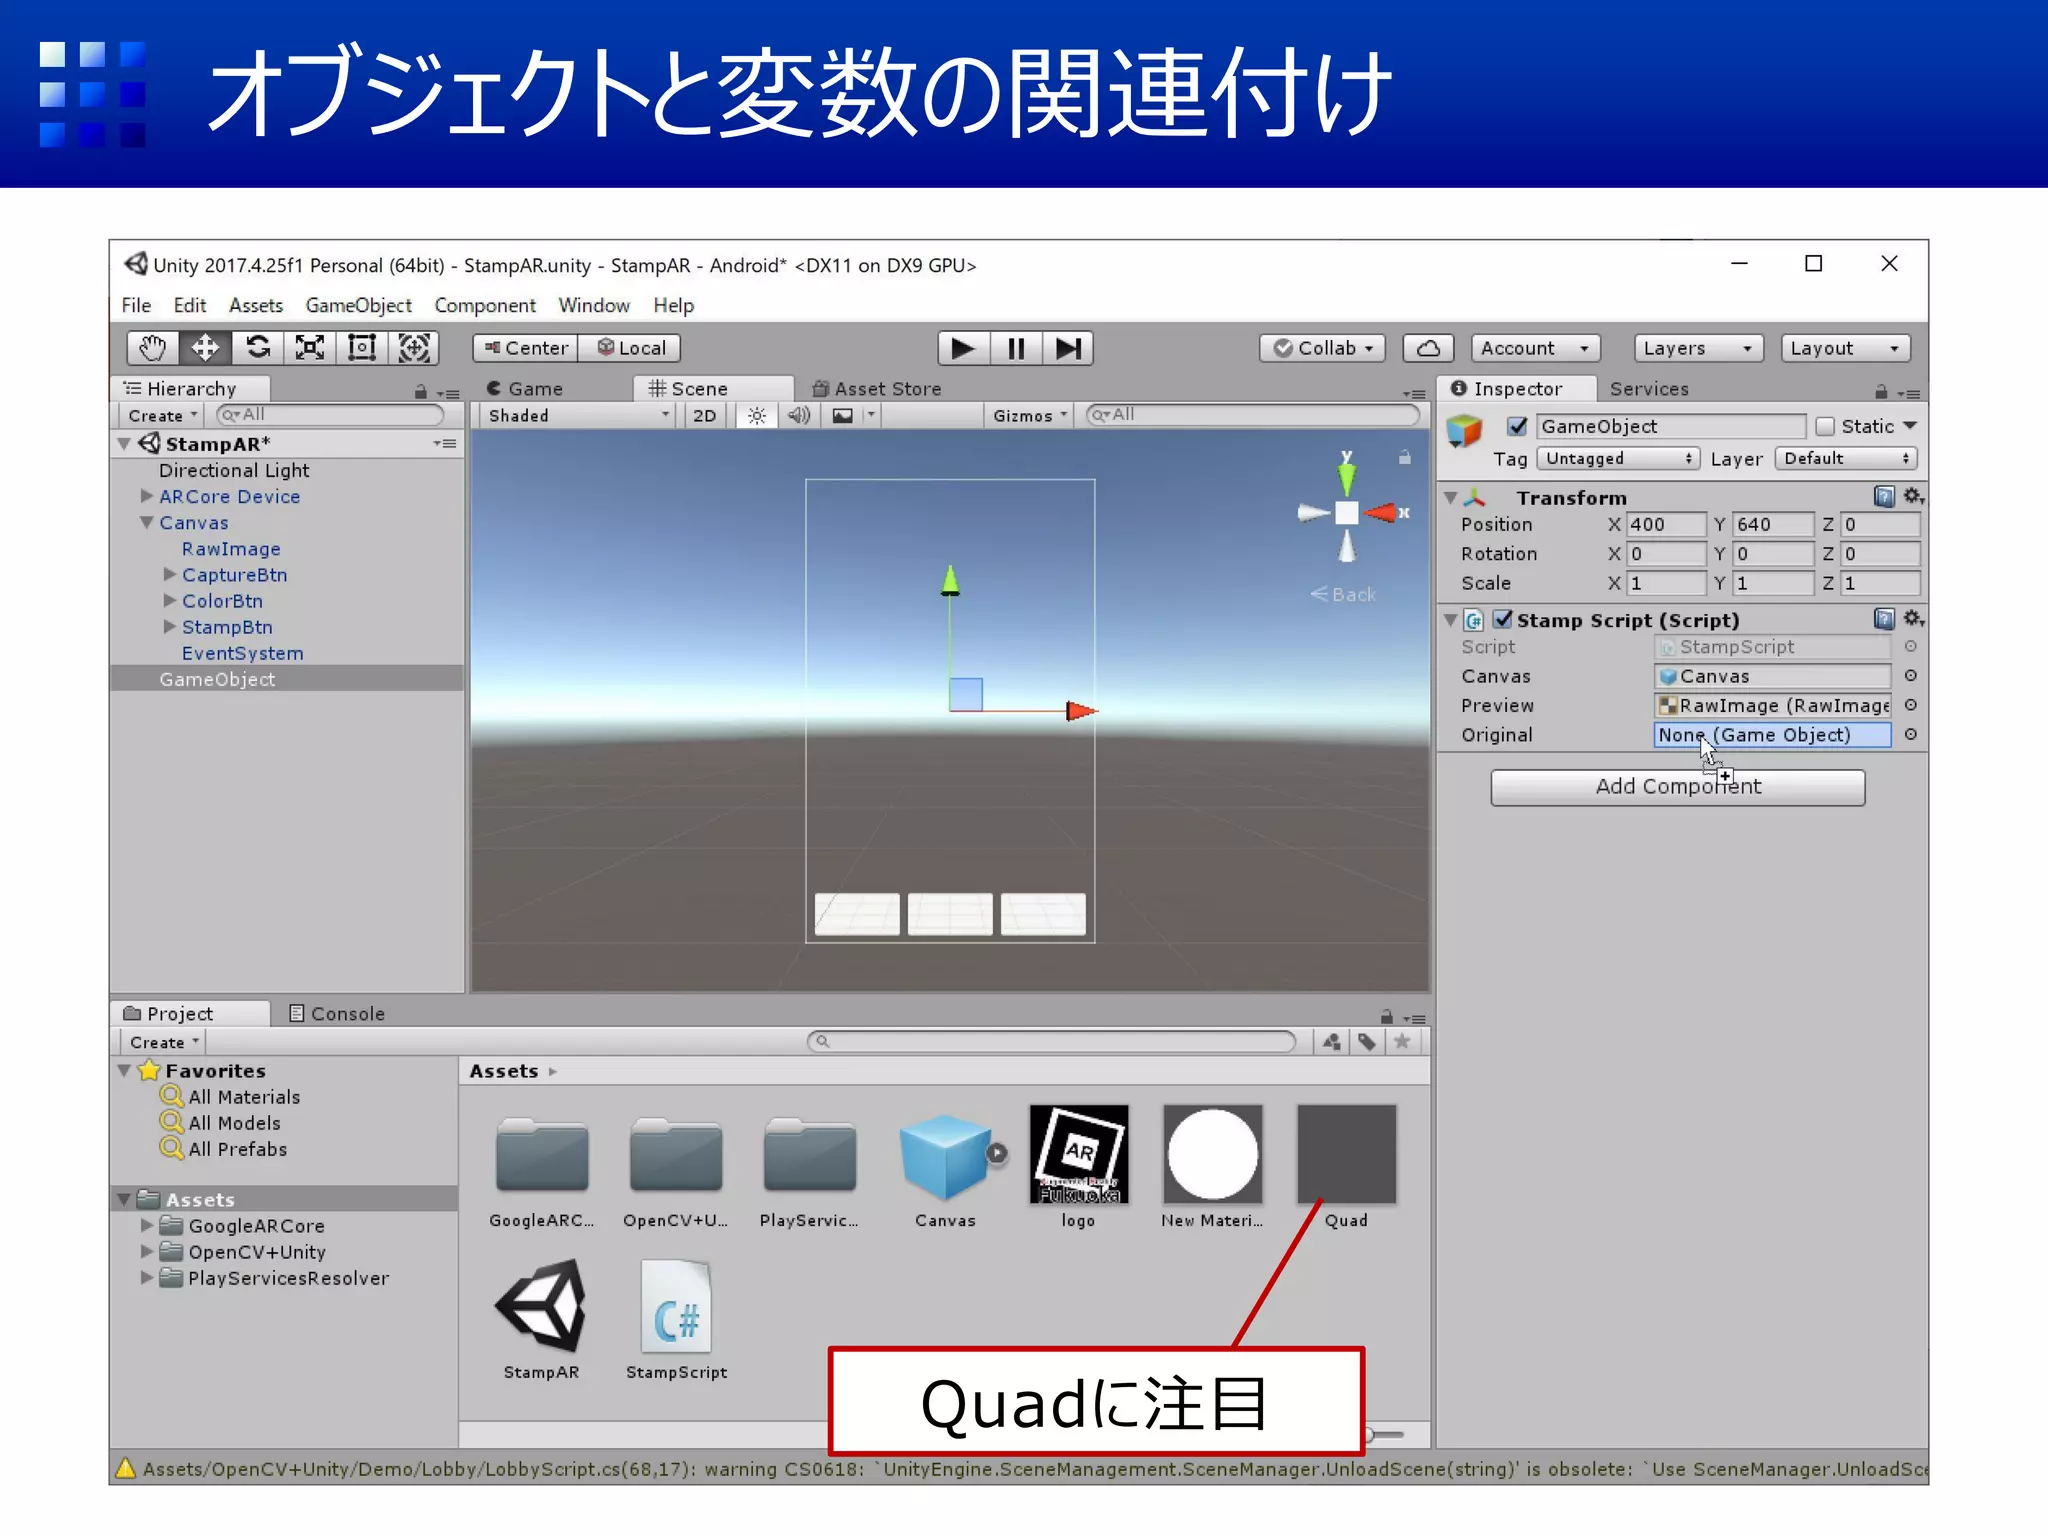Switch to the Console tab
This screenshot has width=2048, height=1536.
[x=337, y=1013]
